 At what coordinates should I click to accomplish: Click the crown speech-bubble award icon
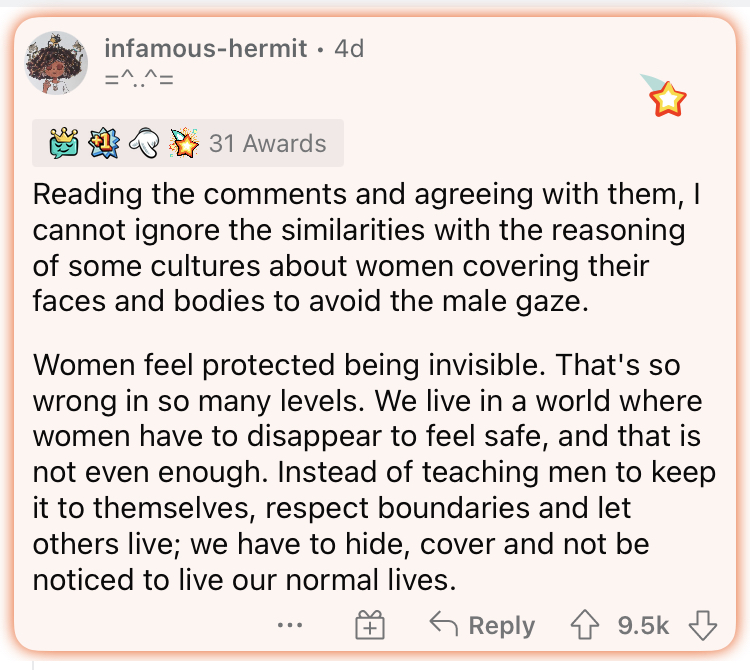coord(64,143)
